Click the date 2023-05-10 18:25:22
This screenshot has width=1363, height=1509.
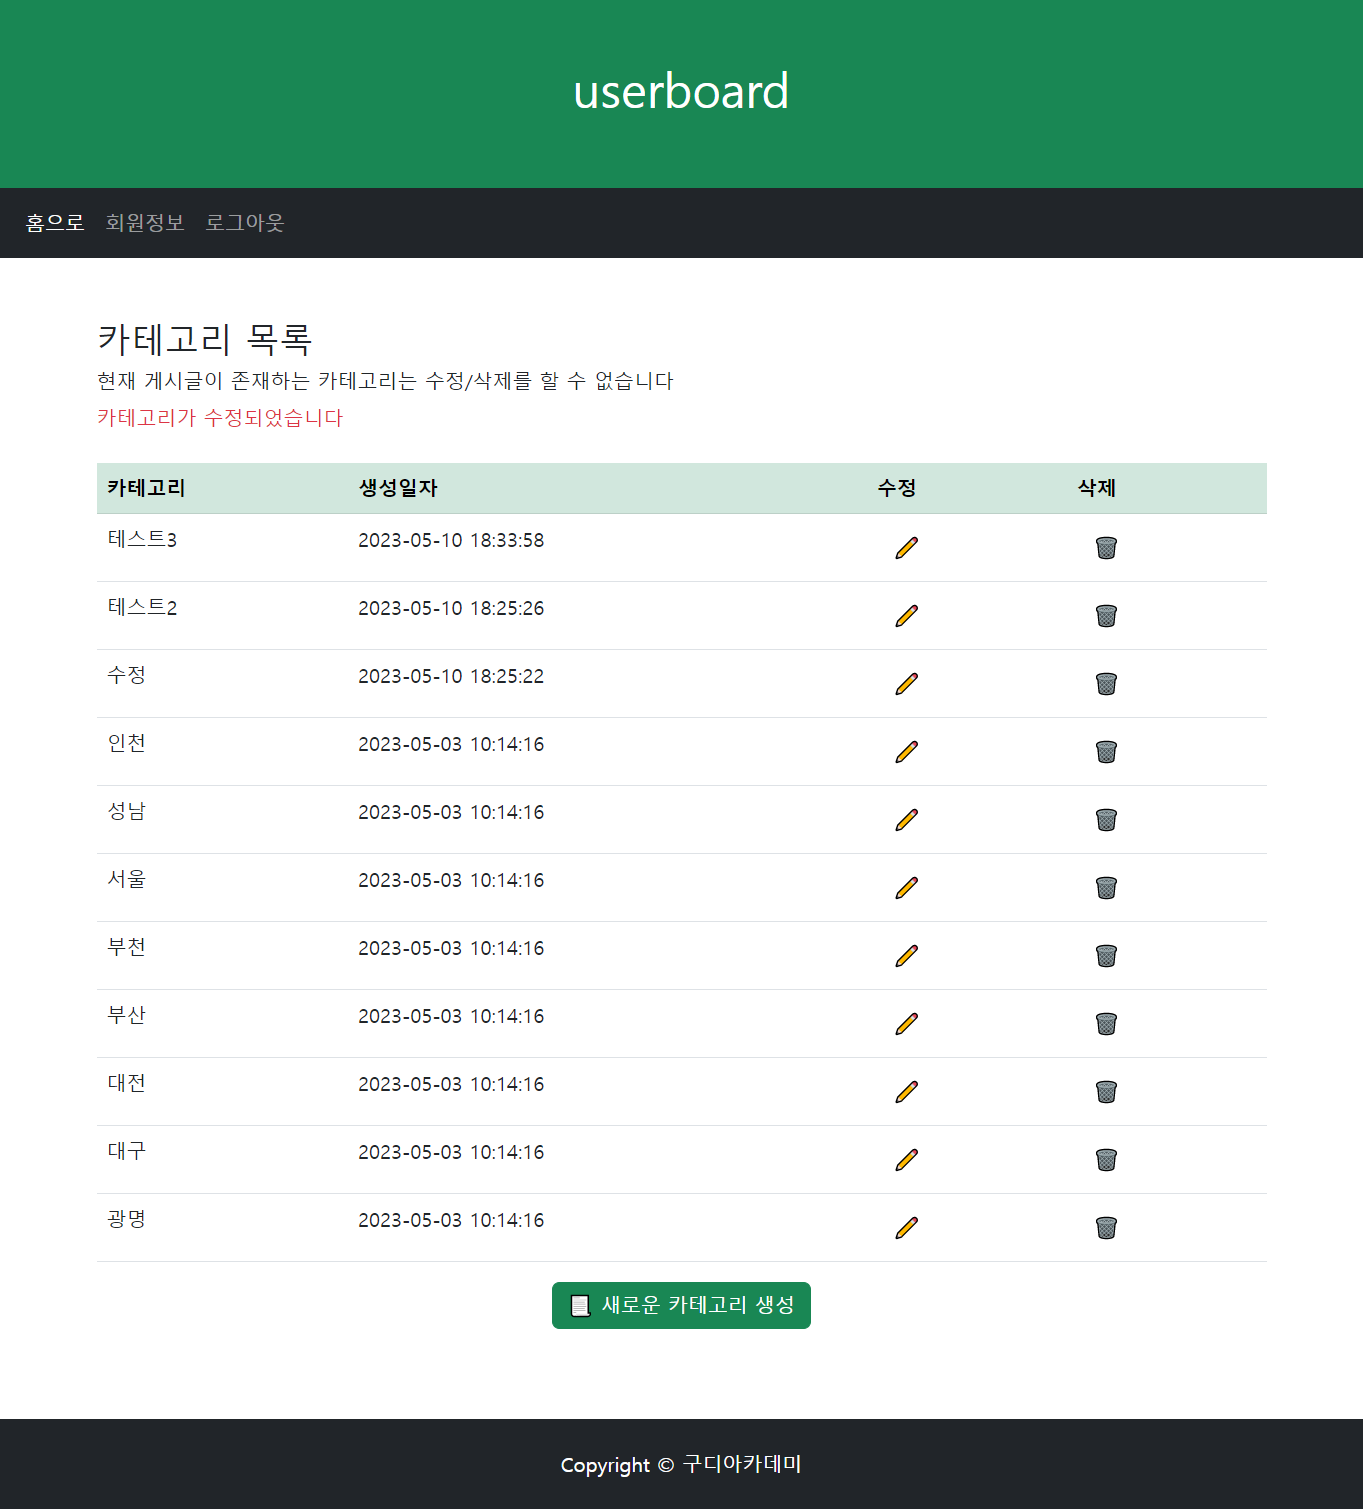coord(451,676)
